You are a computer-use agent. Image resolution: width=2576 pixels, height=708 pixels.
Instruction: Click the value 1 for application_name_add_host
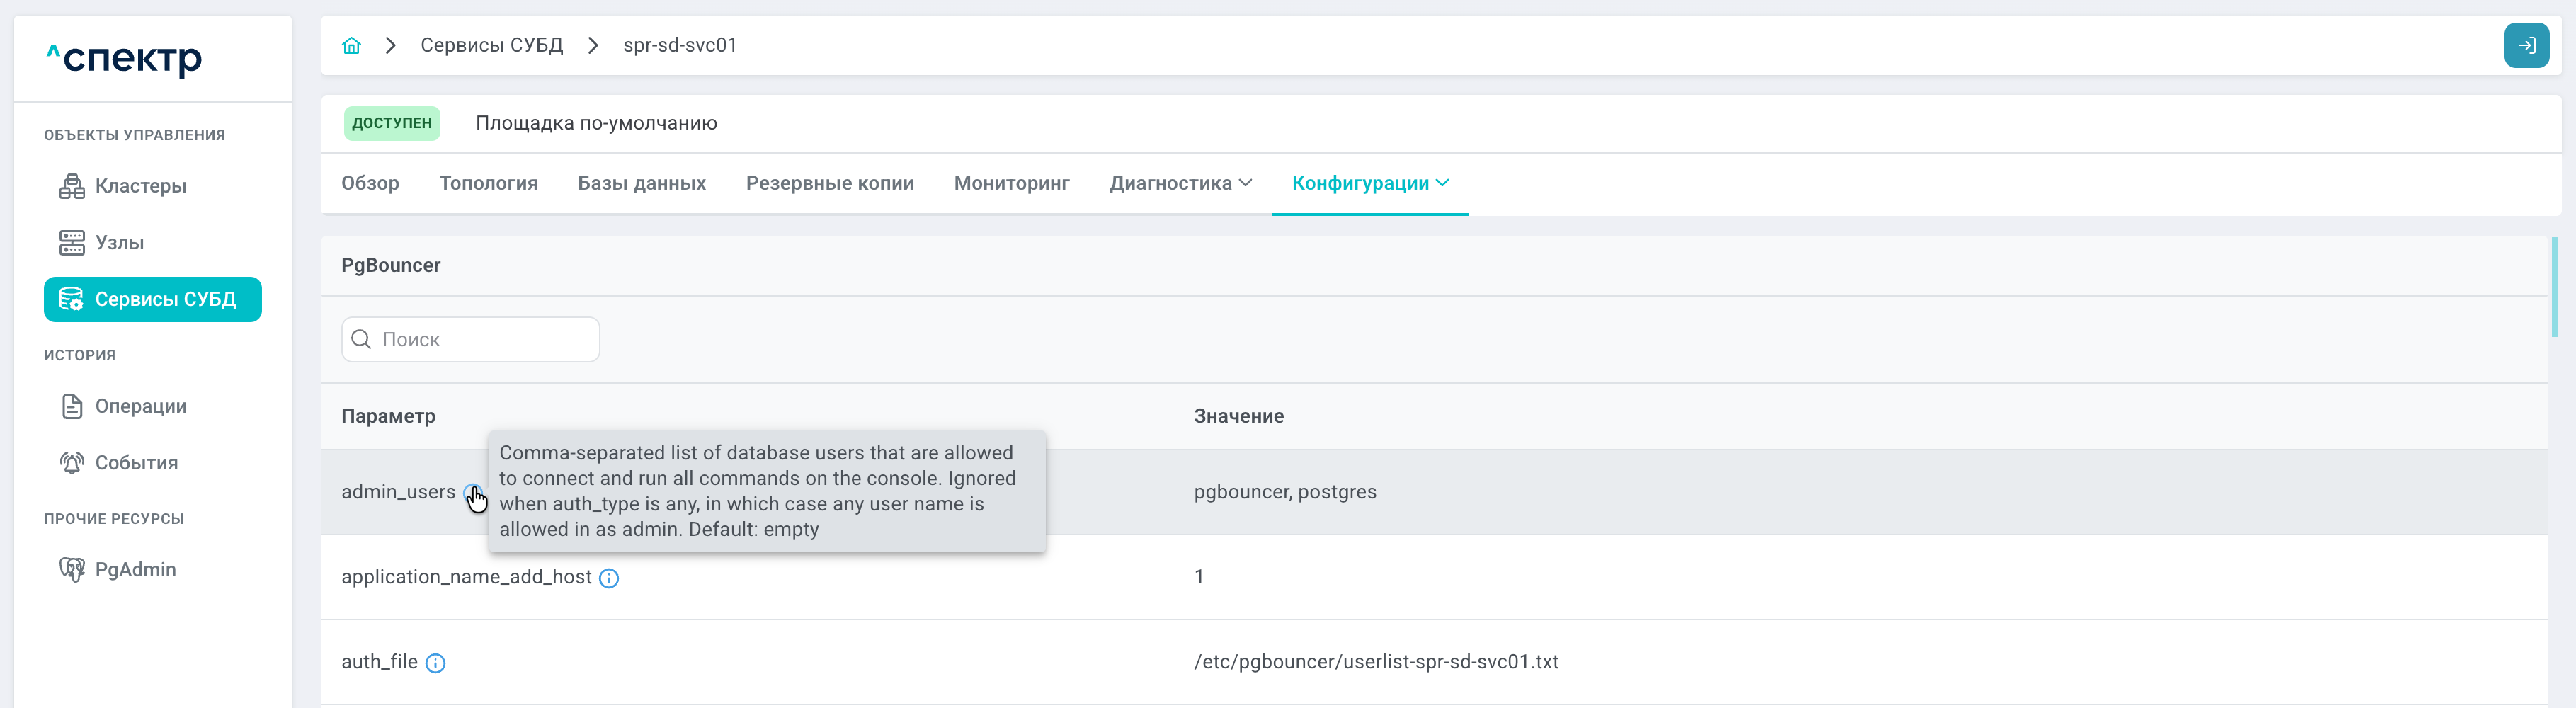(x=1199, y=577)
